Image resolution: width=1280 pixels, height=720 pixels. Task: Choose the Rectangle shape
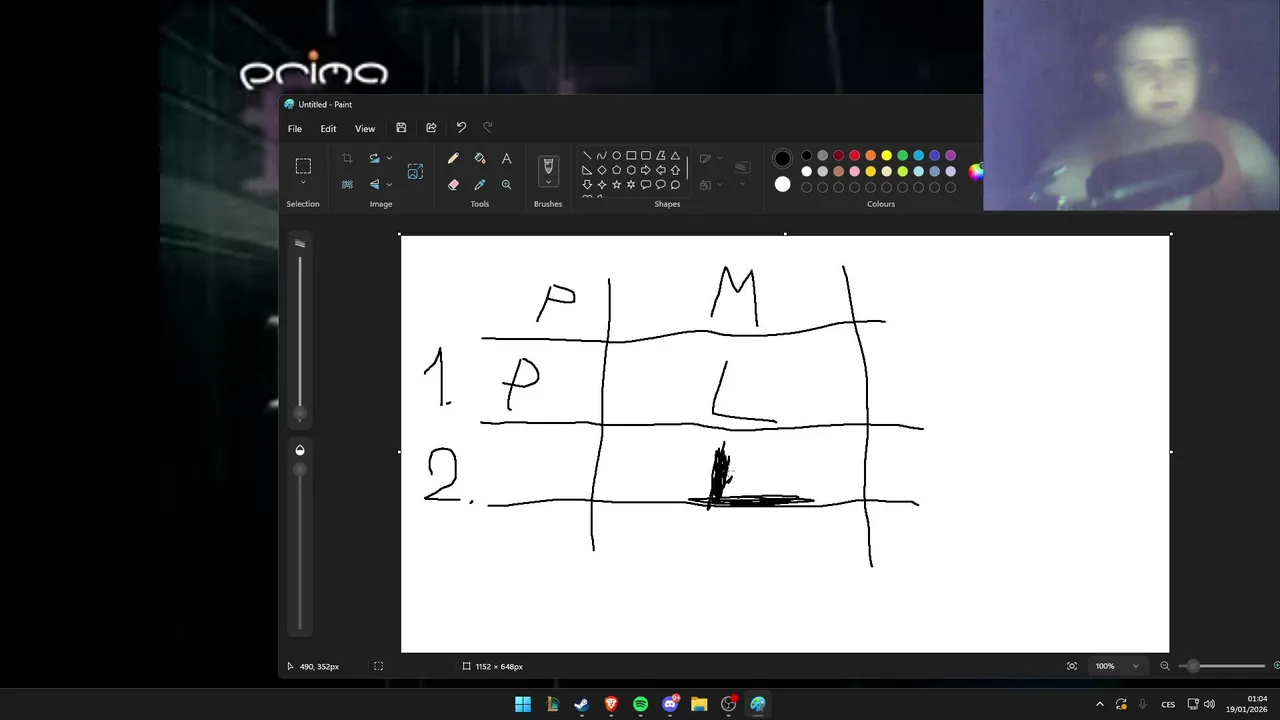click(631, 156)
